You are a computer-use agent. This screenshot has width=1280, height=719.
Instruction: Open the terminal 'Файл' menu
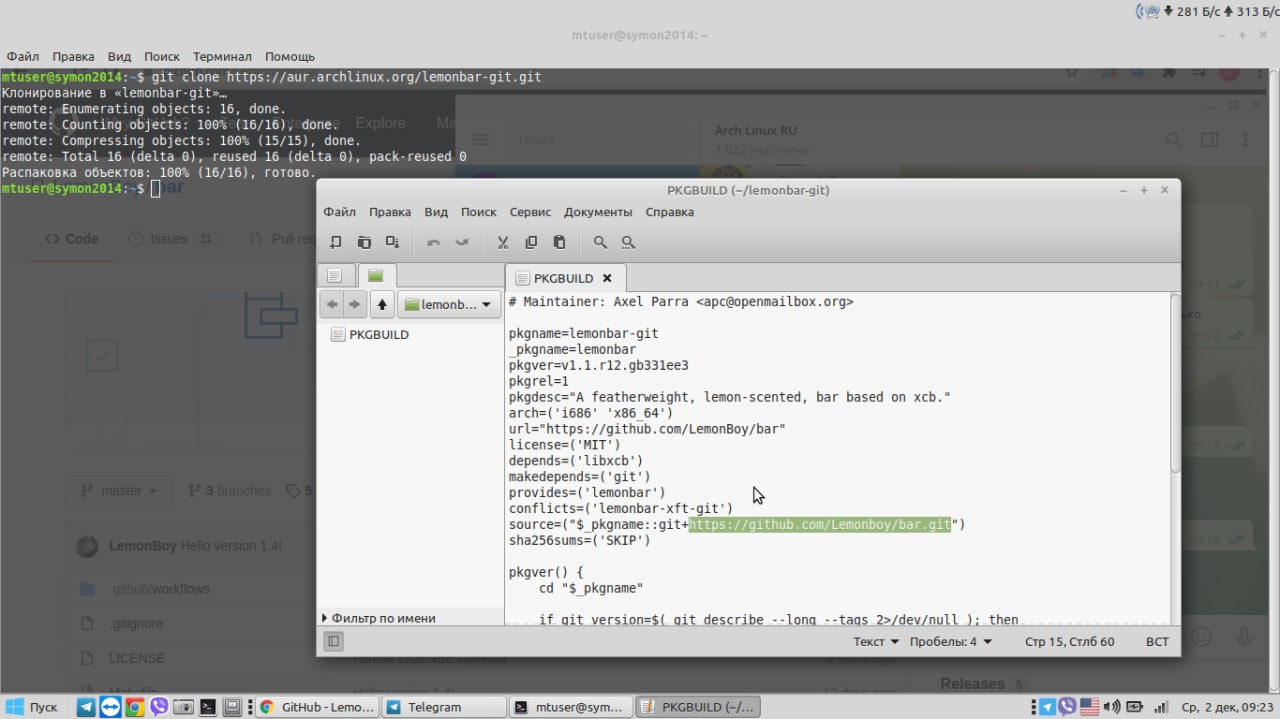click(23, 57)
